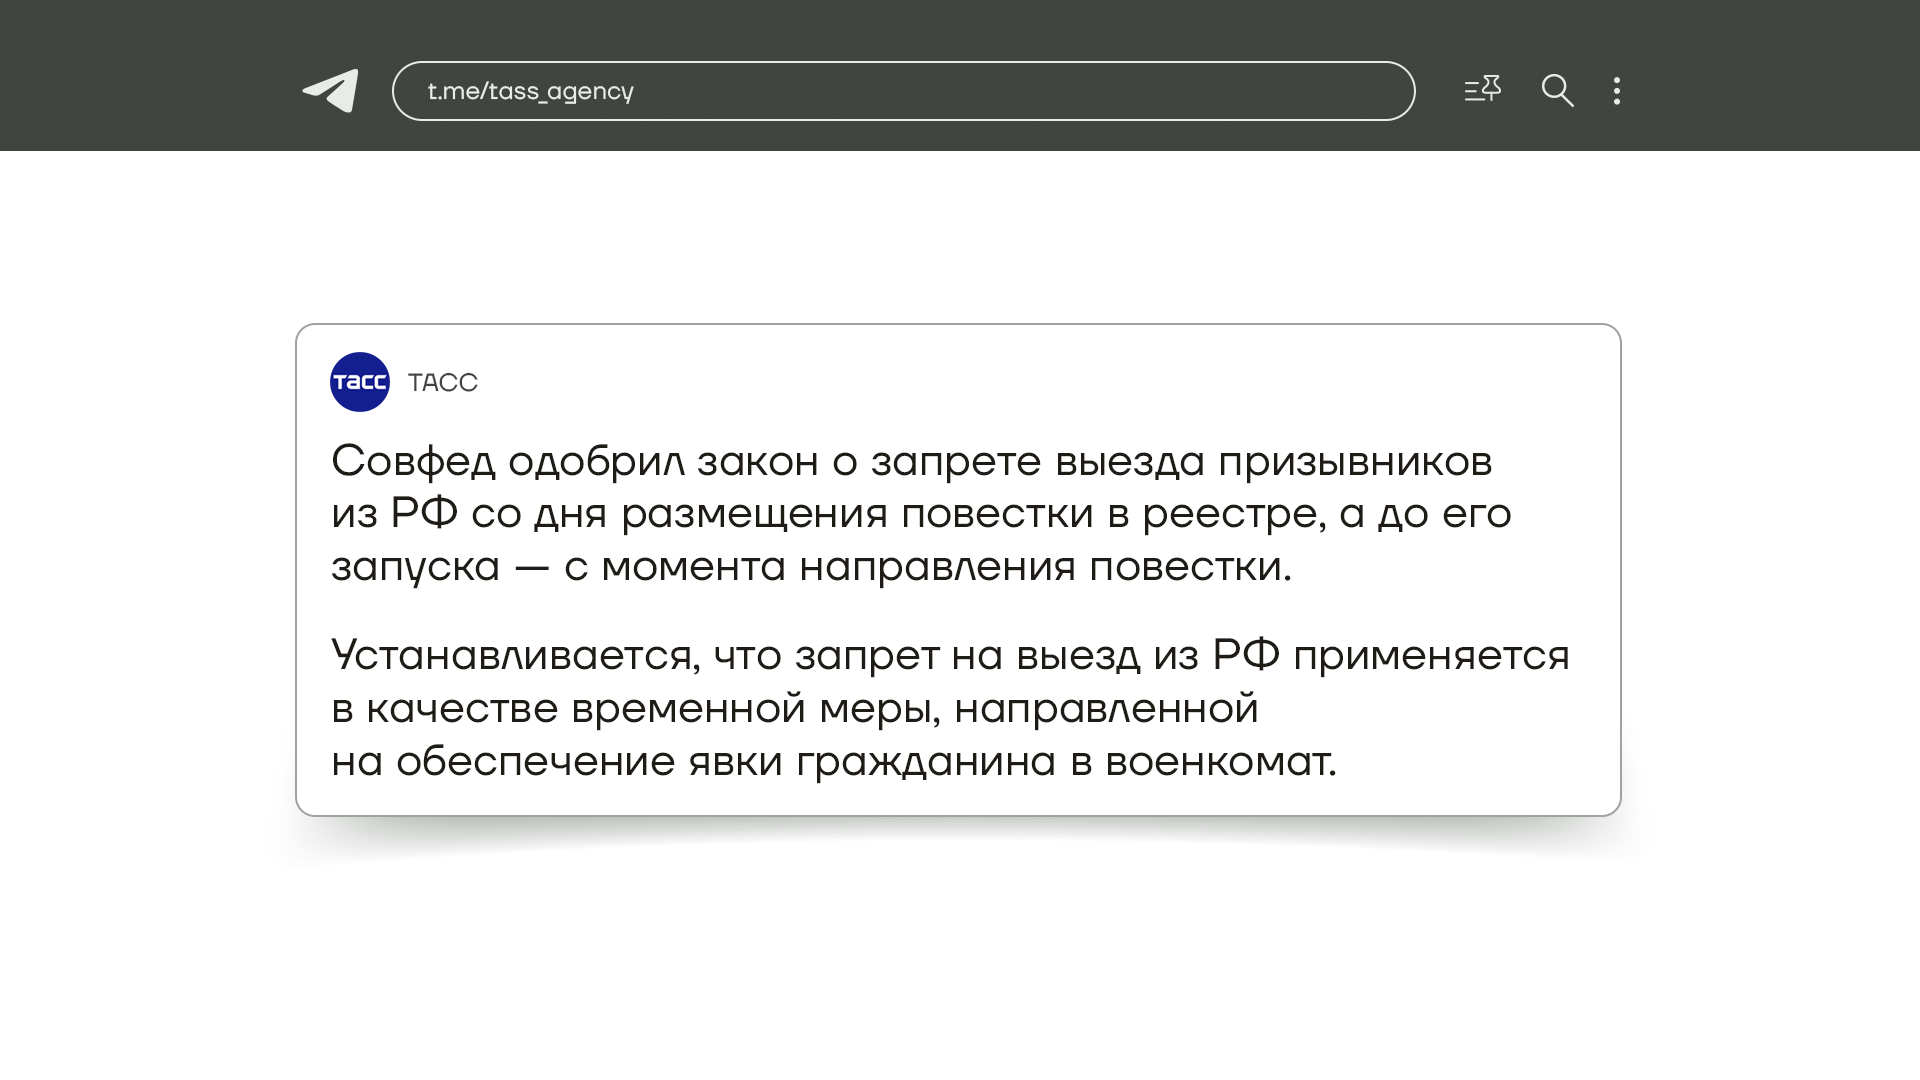Click blank white area below post card
The height and width of the screenshot is (1080, 1920).
[960, 960]
